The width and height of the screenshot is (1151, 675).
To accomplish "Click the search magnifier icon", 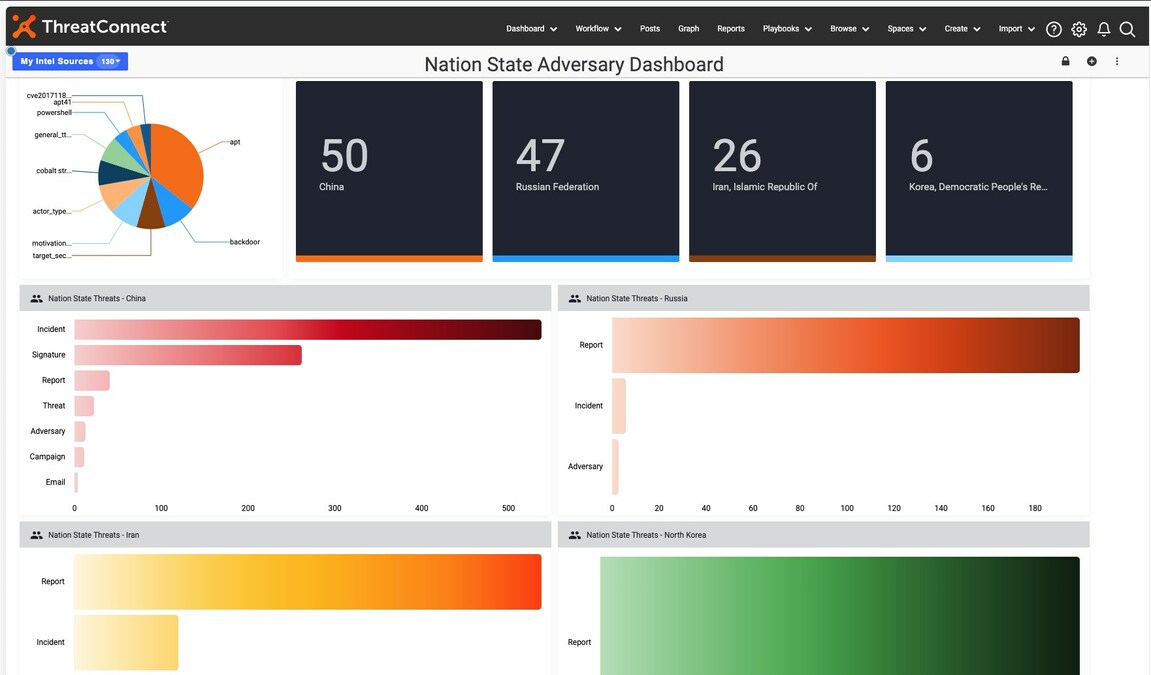I will [x=1128, y=29].
